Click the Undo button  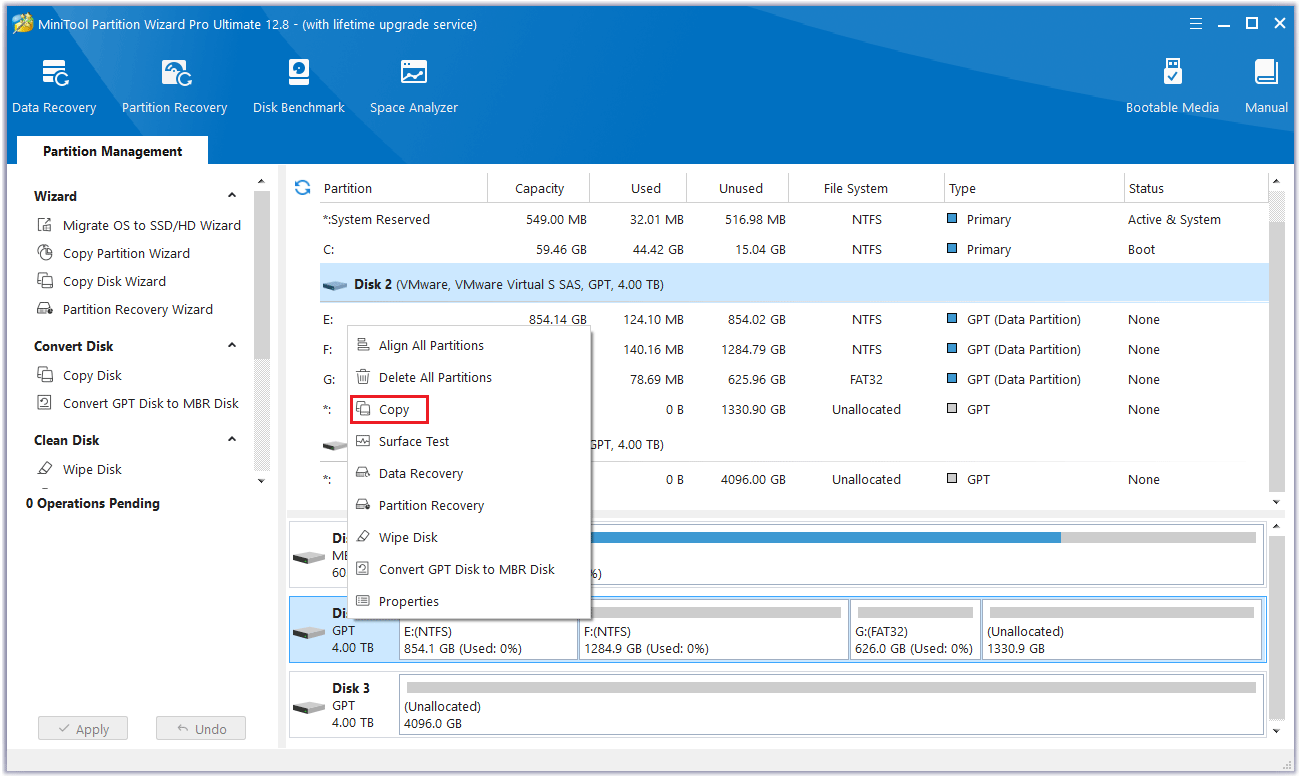click(201, 729)
